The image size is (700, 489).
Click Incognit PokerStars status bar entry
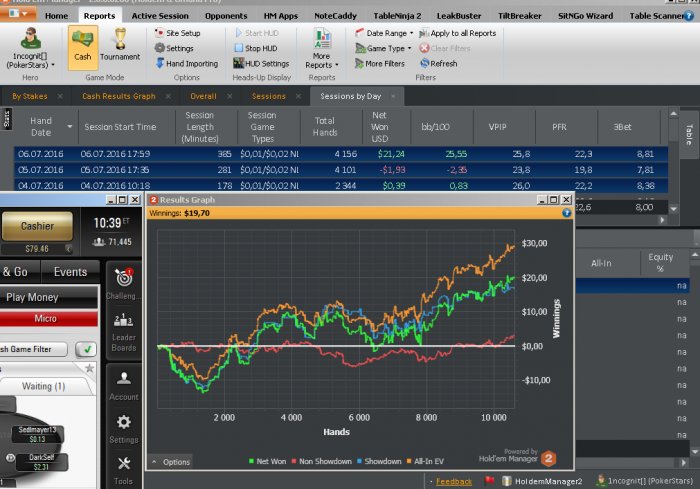(645, 481)
